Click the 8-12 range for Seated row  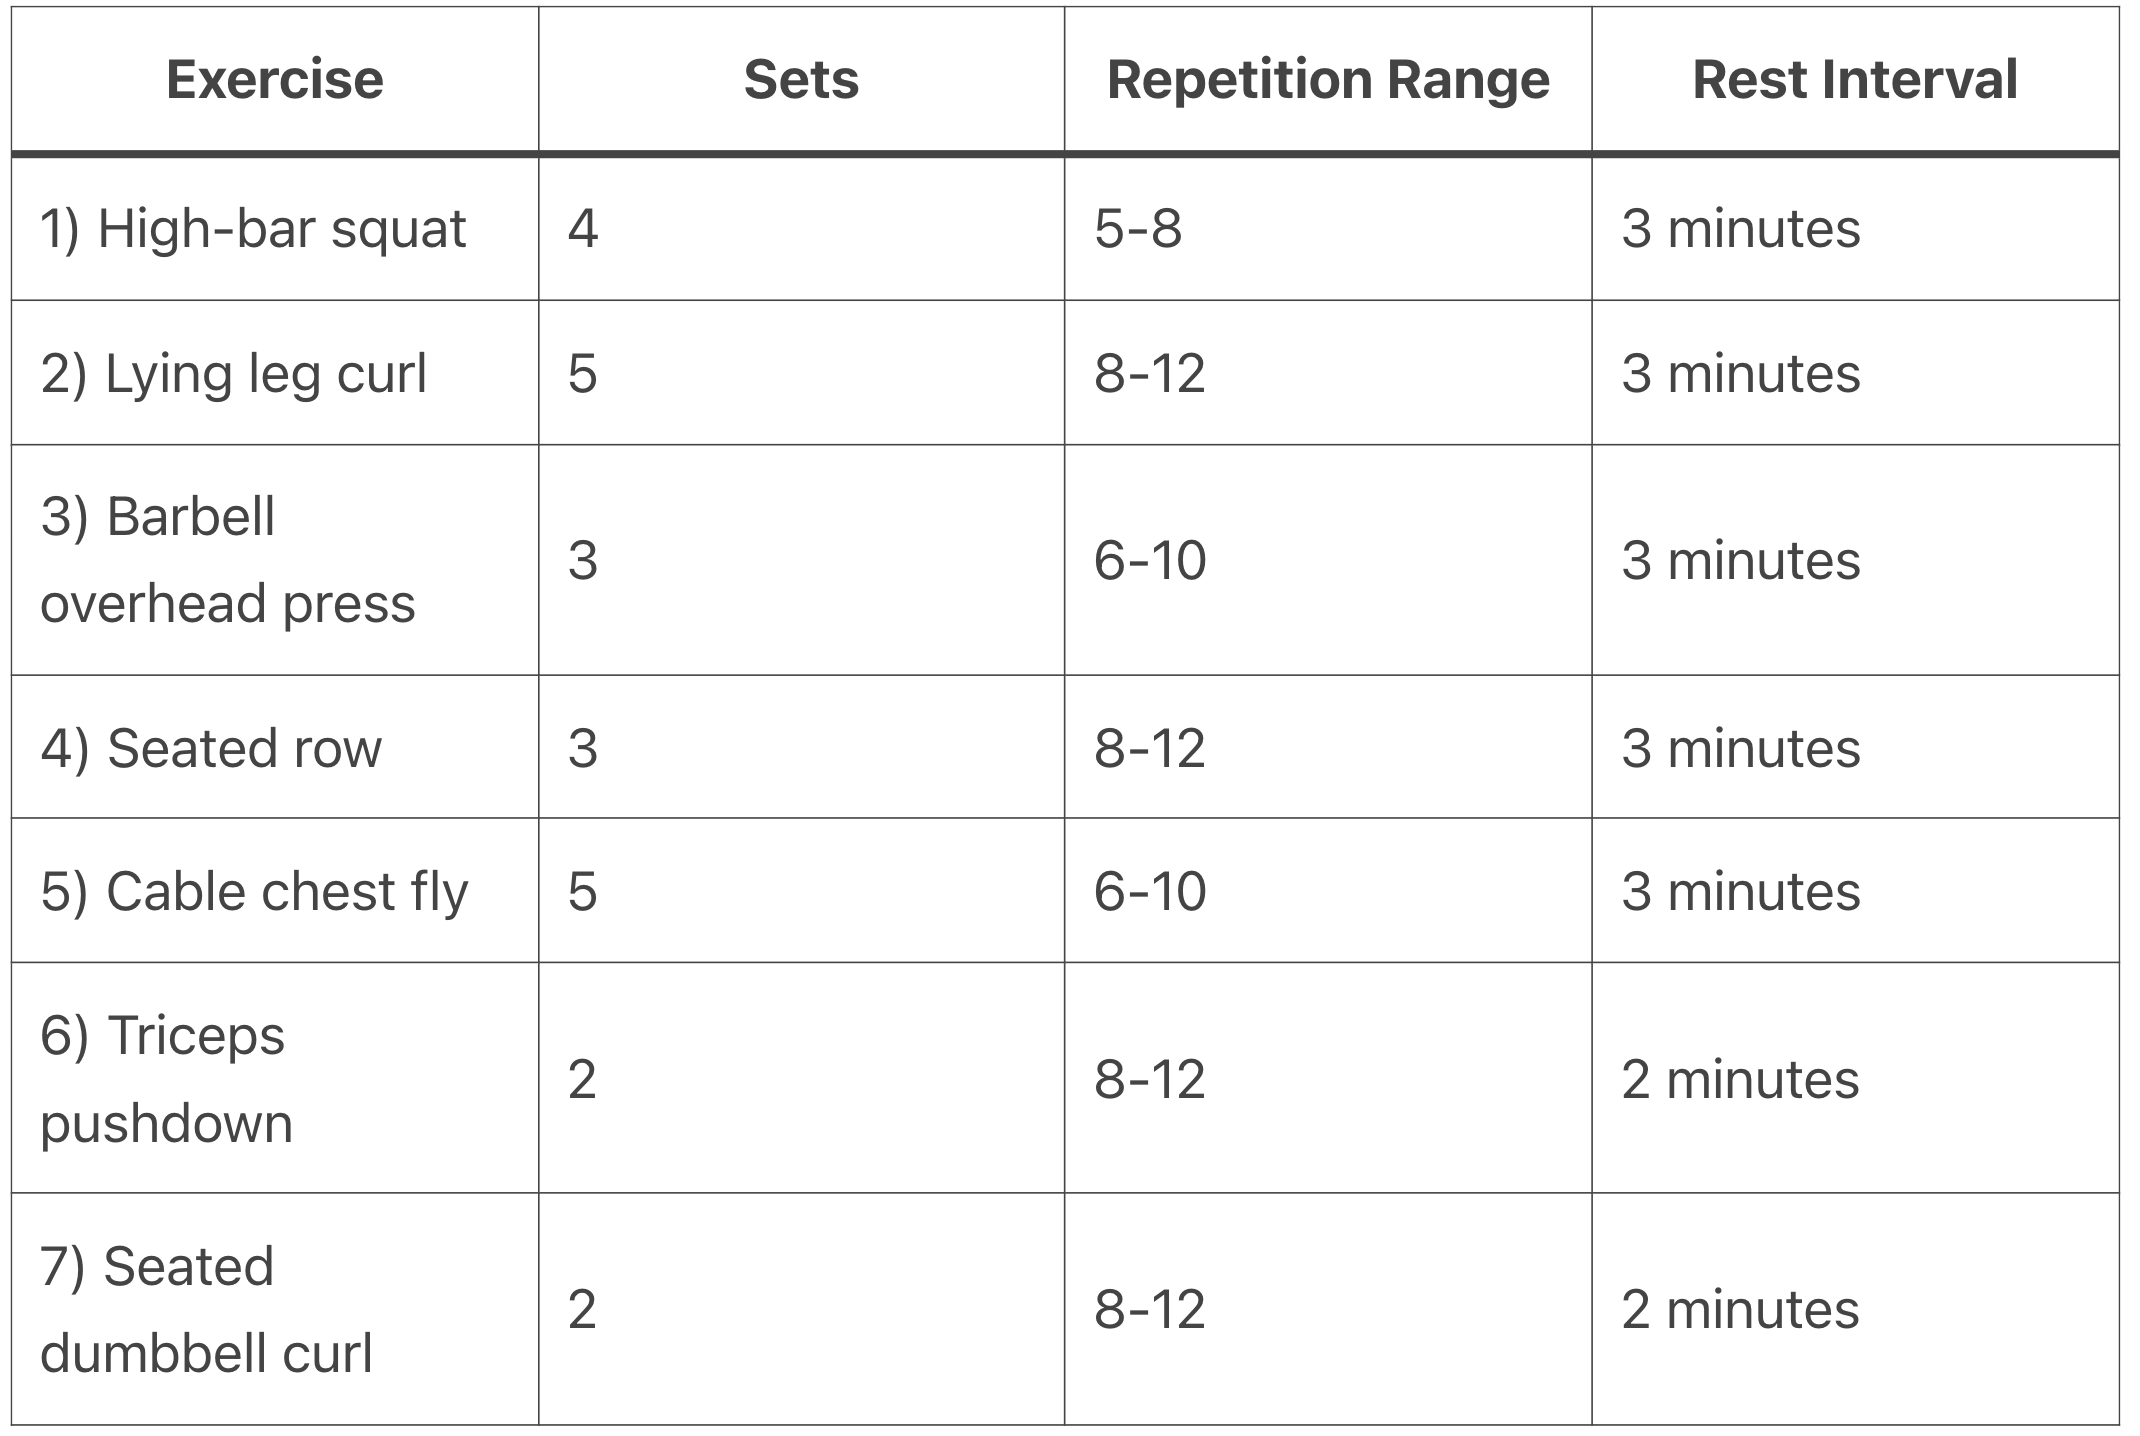pos(1328,747)
